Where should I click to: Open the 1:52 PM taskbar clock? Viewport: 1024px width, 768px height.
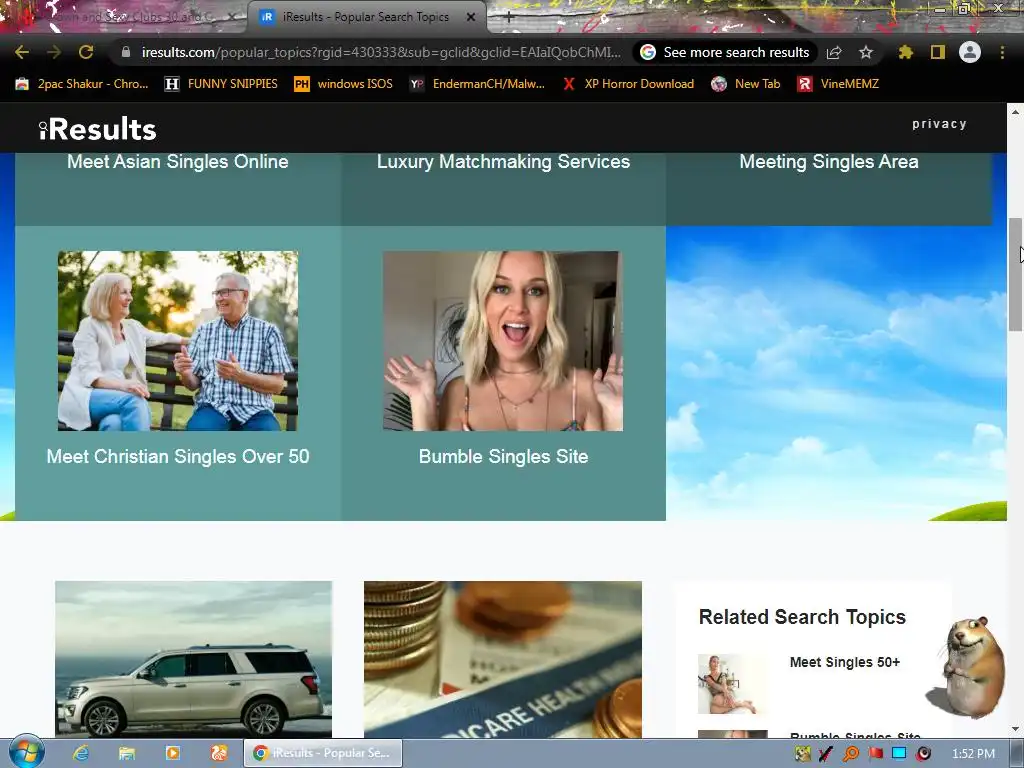[973, 754]
